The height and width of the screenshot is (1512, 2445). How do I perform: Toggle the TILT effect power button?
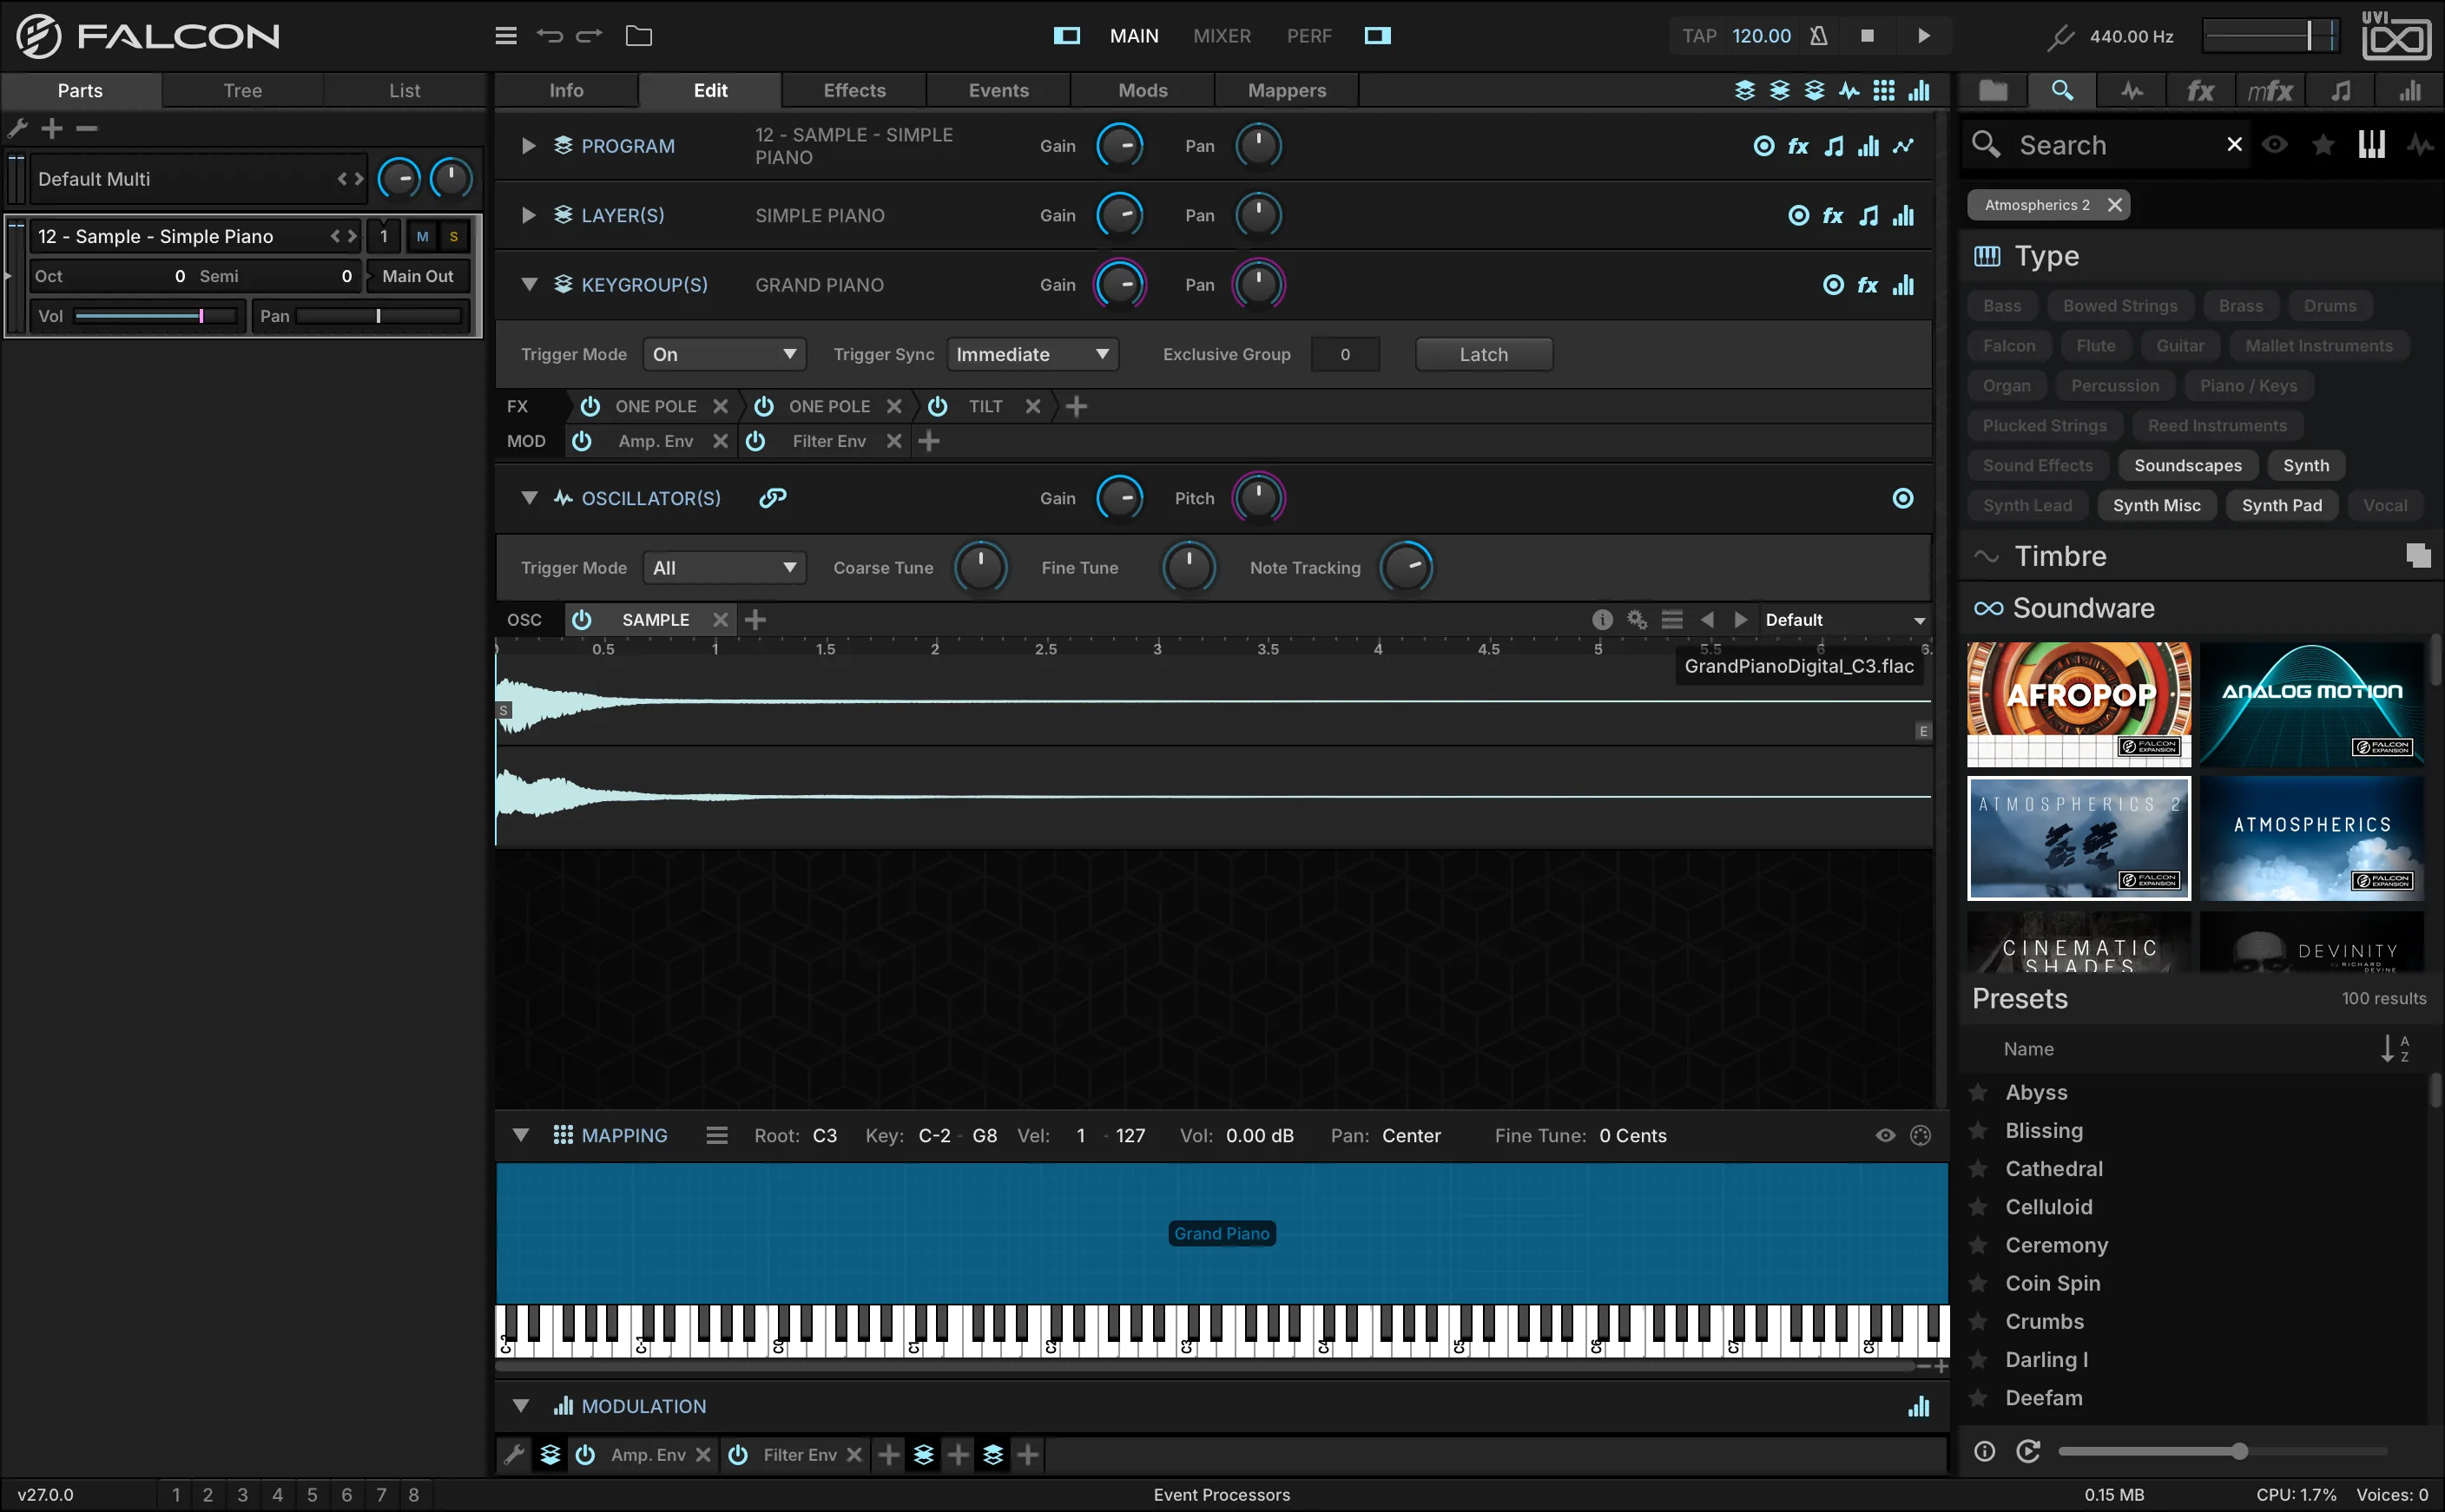click(938, 406)
